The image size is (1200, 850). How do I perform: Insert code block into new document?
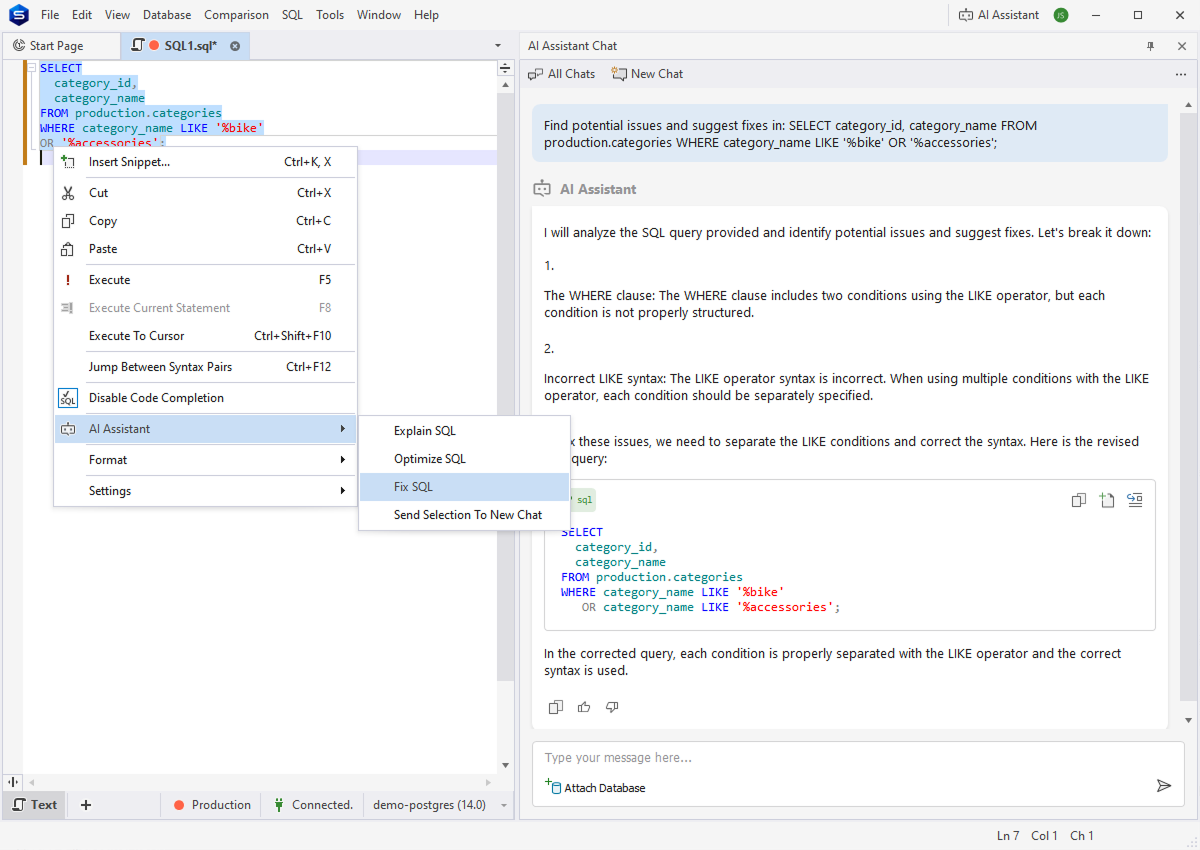point(1106,500)
